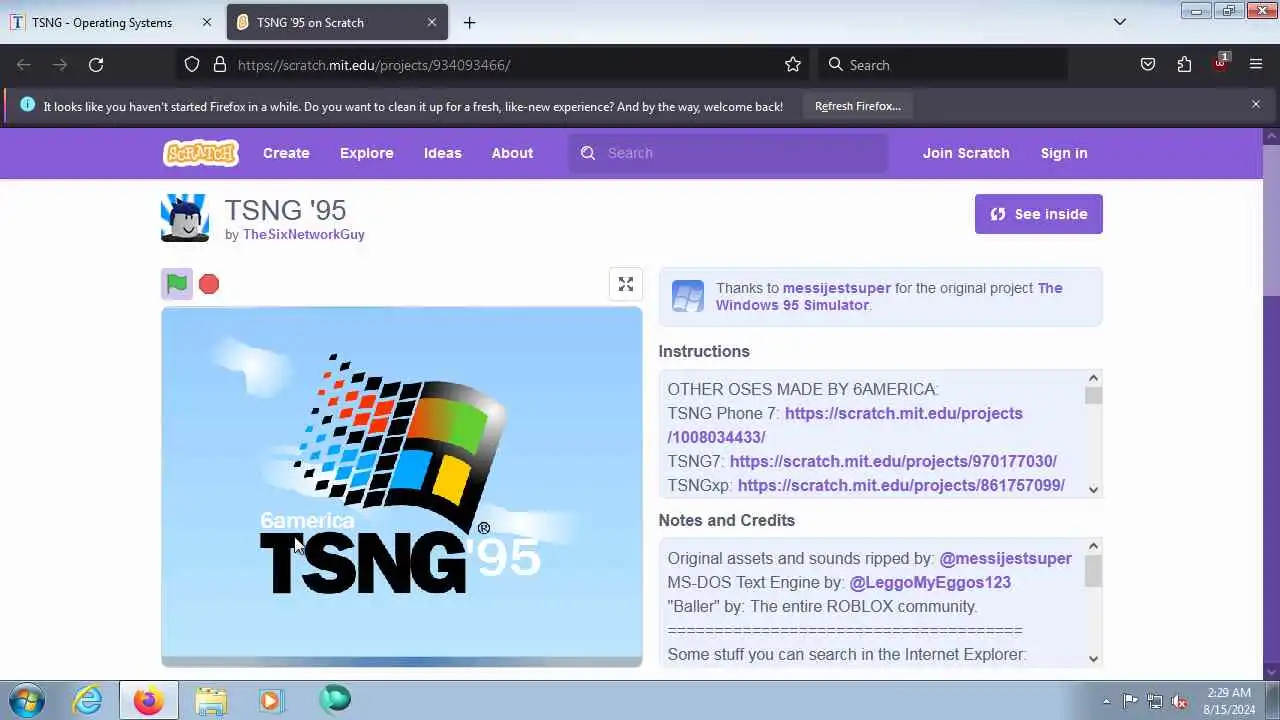This screenshot has width=1280, height=720.
Task: Go forward with the browser forward arrow
Action: (60, 65)
